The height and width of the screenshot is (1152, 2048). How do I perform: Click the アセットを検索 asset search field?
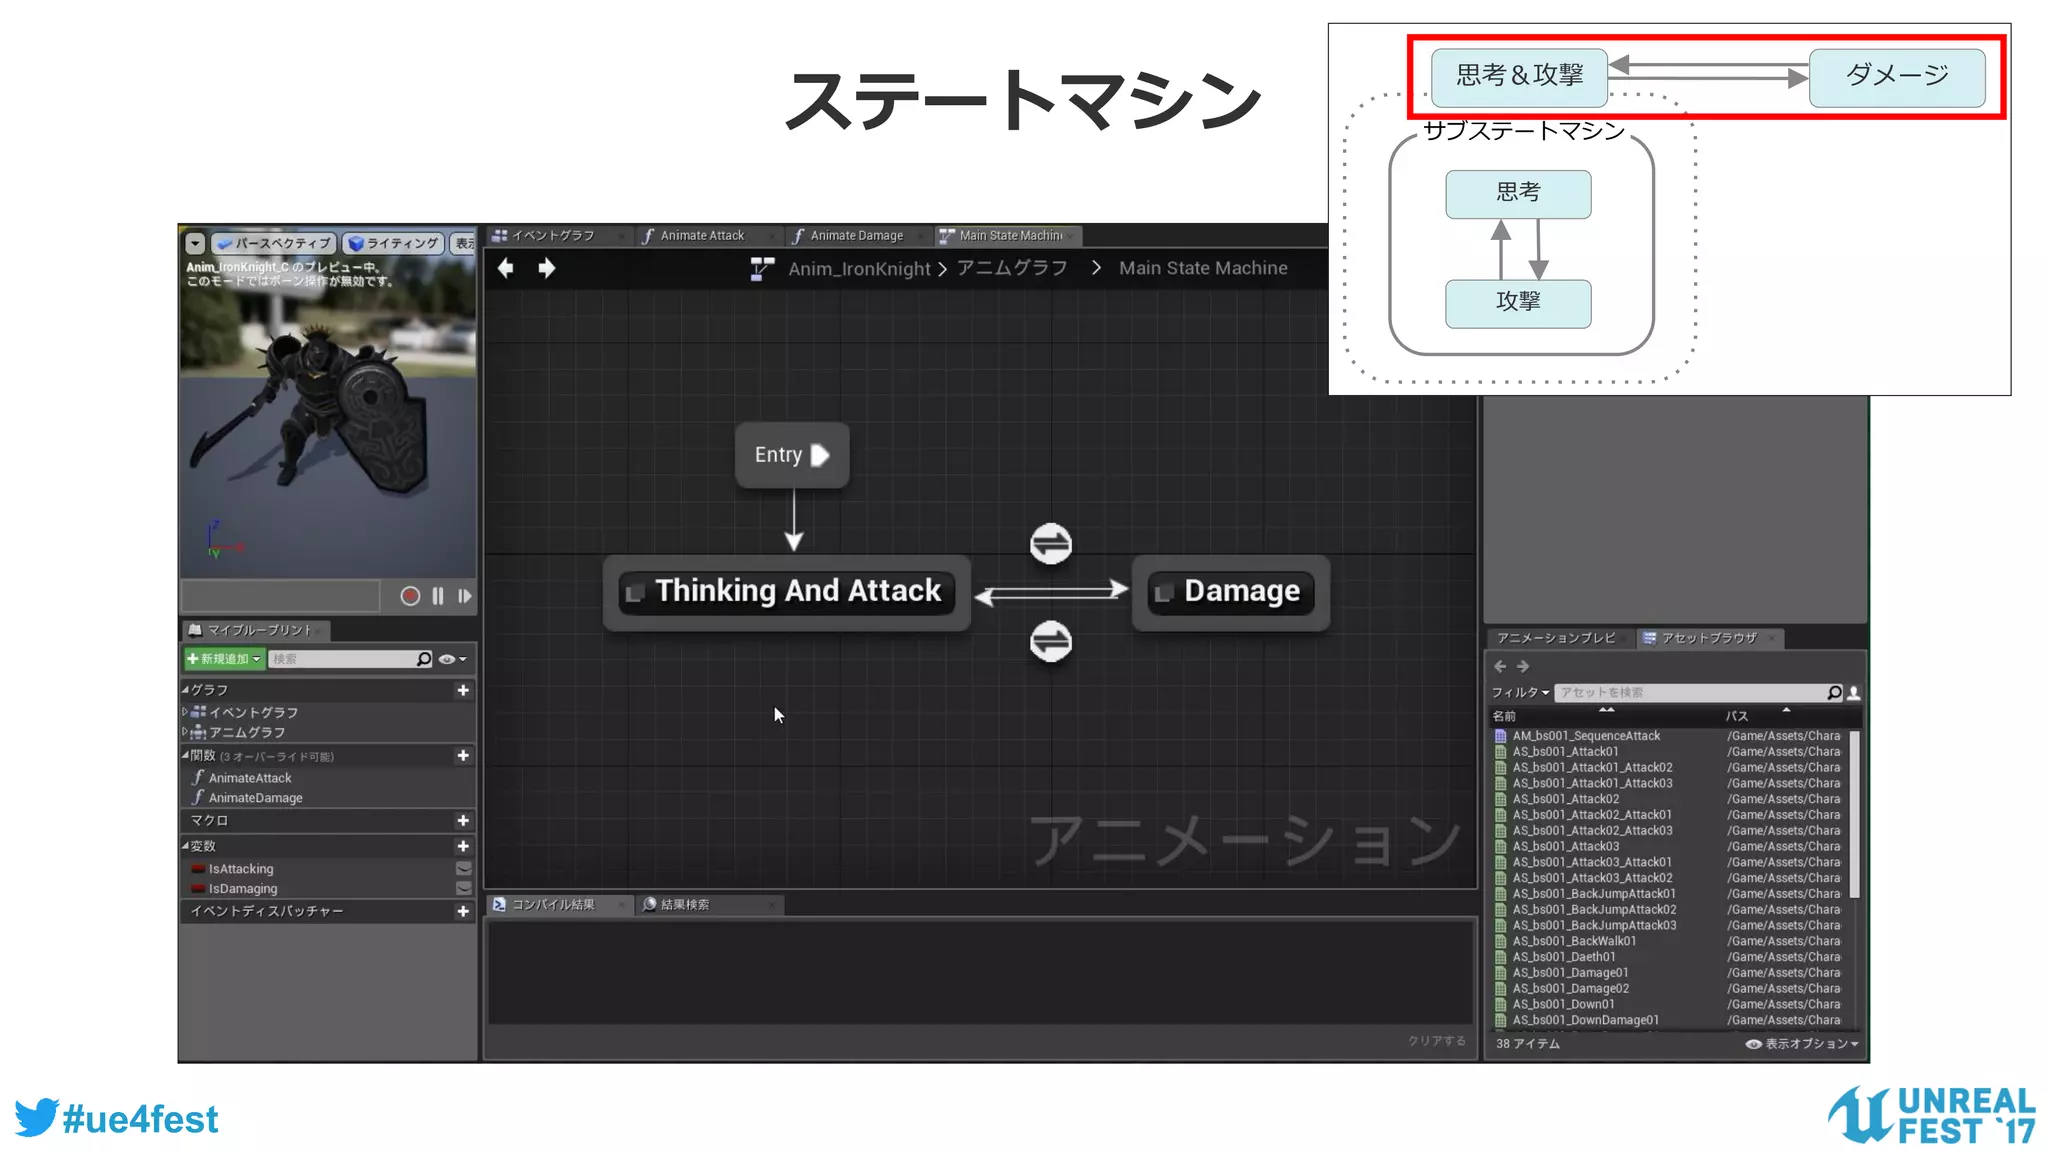click(1690, 692)
